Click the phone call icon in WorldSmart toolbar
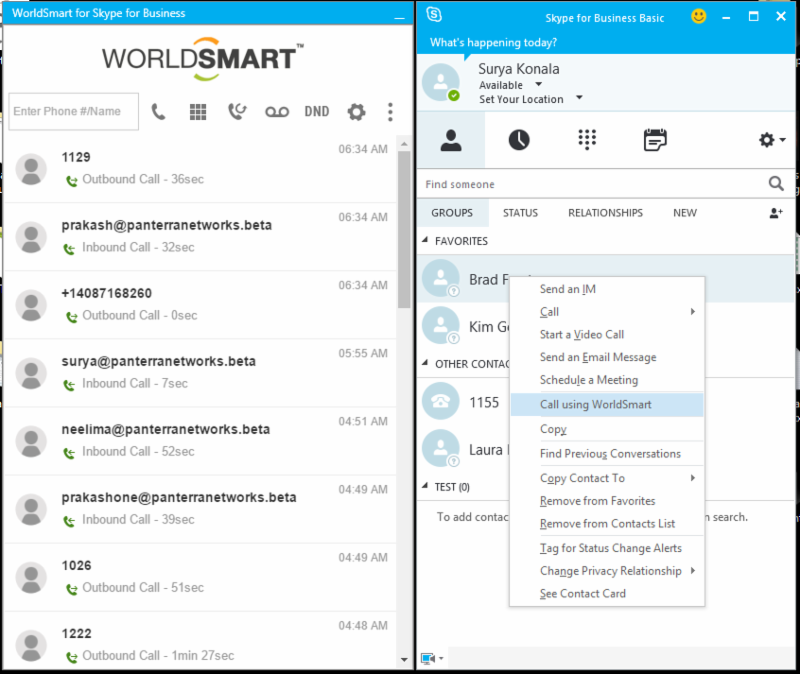 (x=158, y=112)
